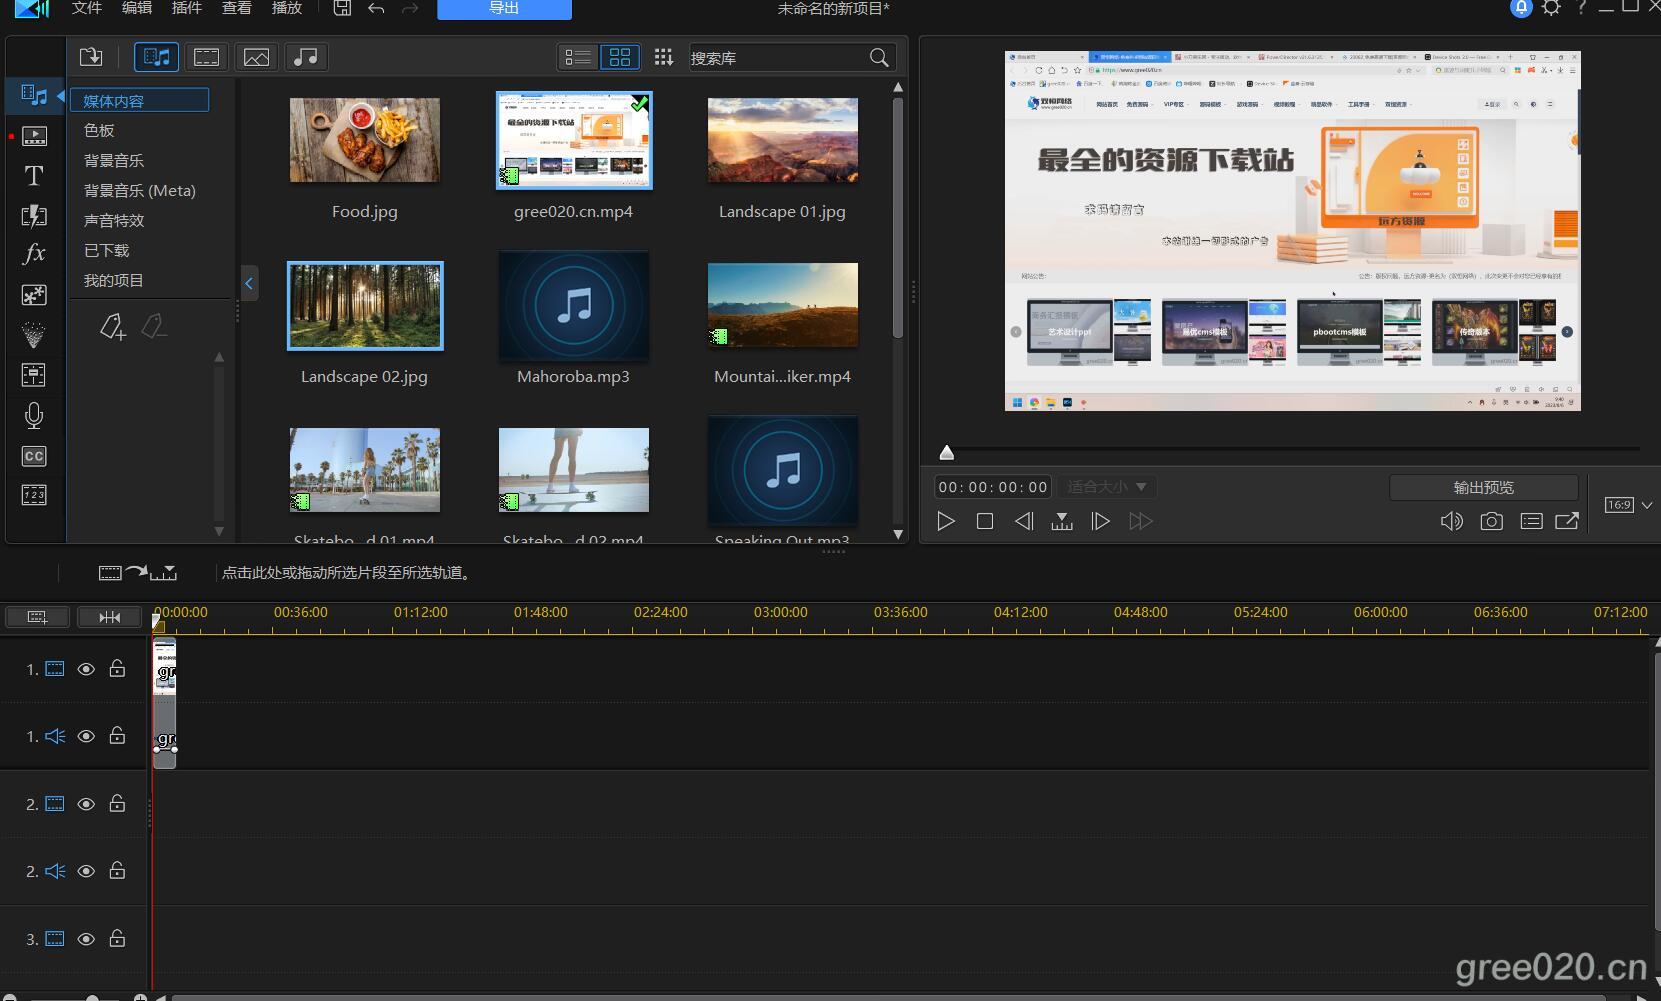
Task: Toggle visibility of audio track 2
Action: pos(86,871)
